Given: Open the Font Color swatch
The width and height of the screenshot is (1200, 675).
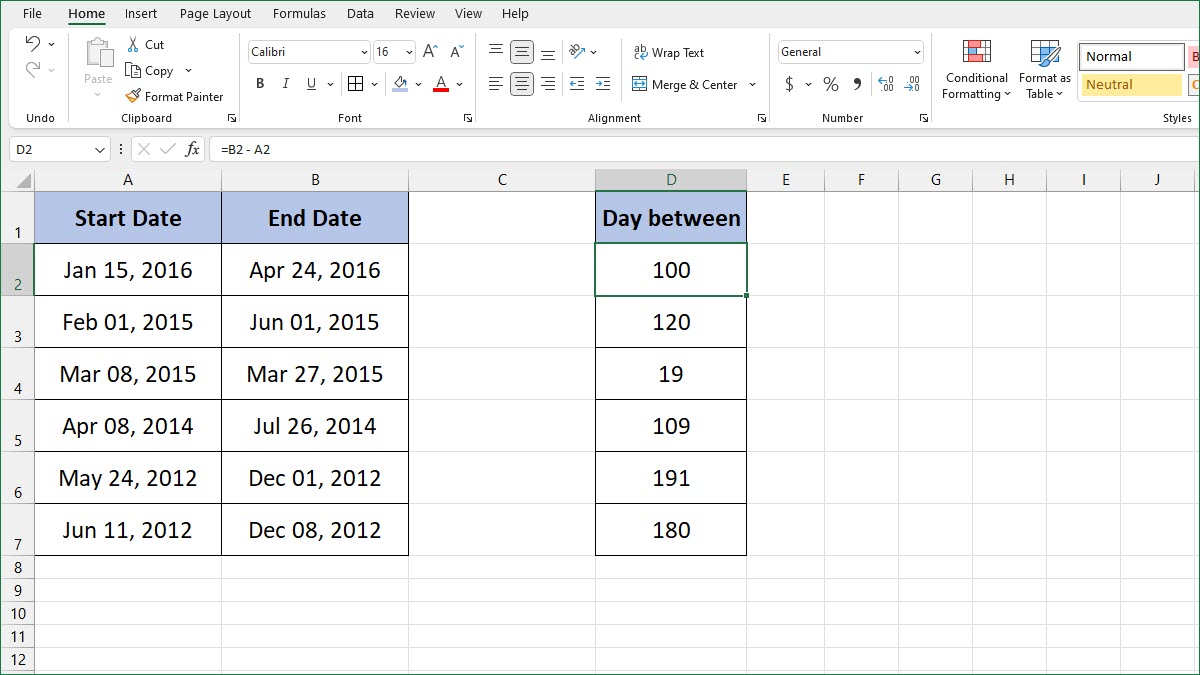Looking at the screenshot, I should [440, 84].
